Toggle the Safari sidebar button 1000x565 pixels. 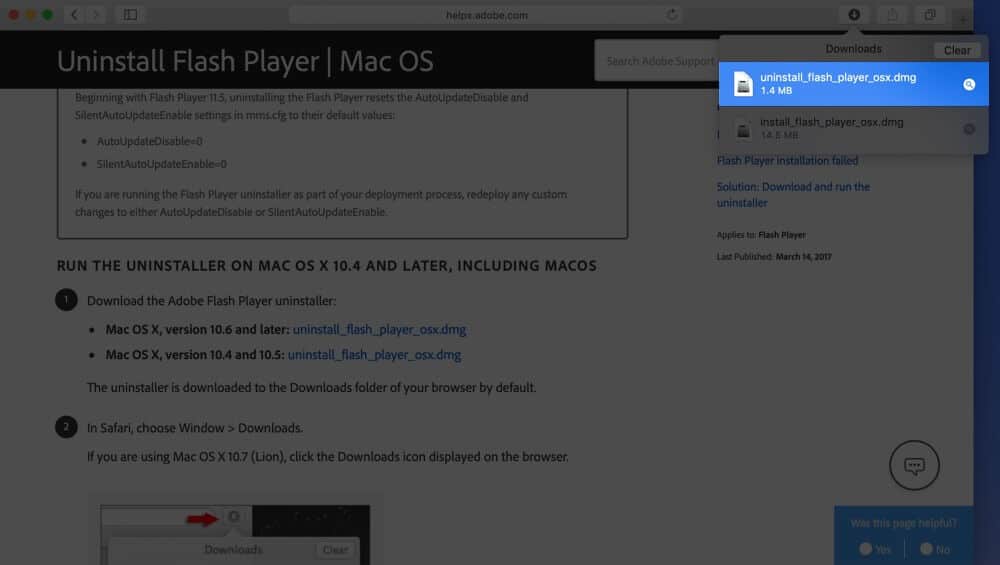click(x=130, y=15)
